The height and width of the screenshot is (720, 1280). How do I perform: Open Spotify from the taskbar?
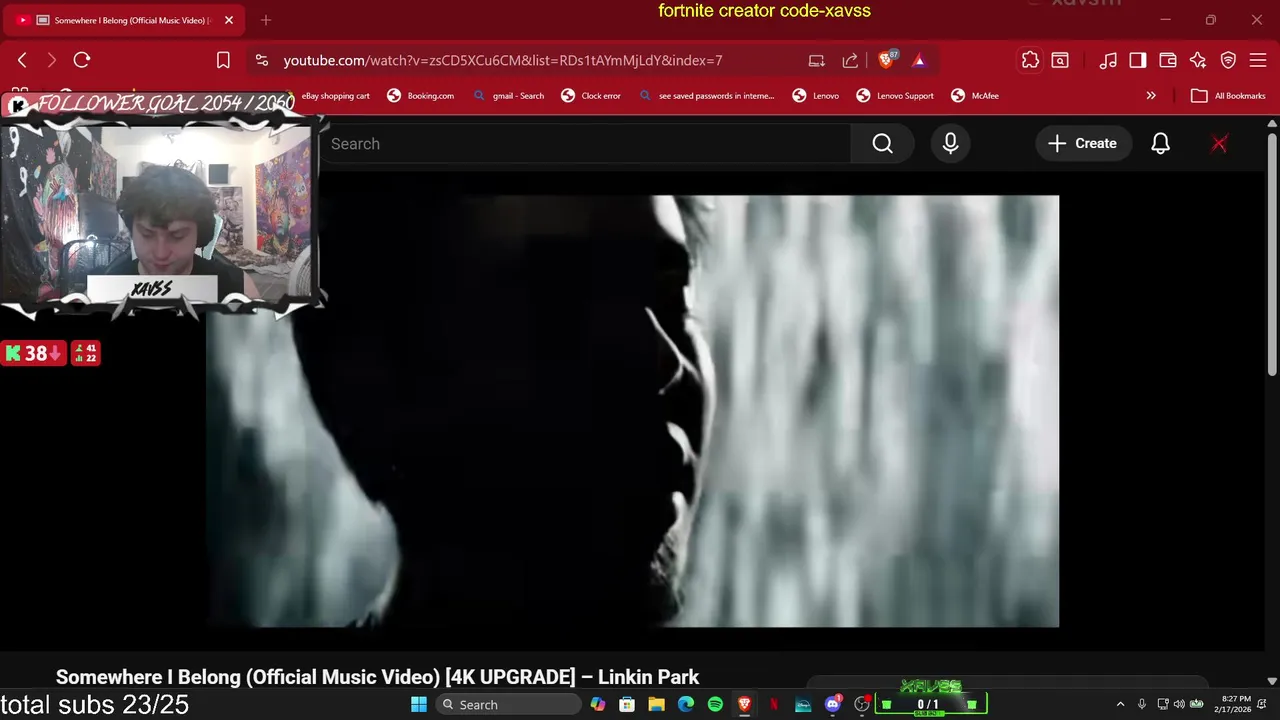[715, 705]
